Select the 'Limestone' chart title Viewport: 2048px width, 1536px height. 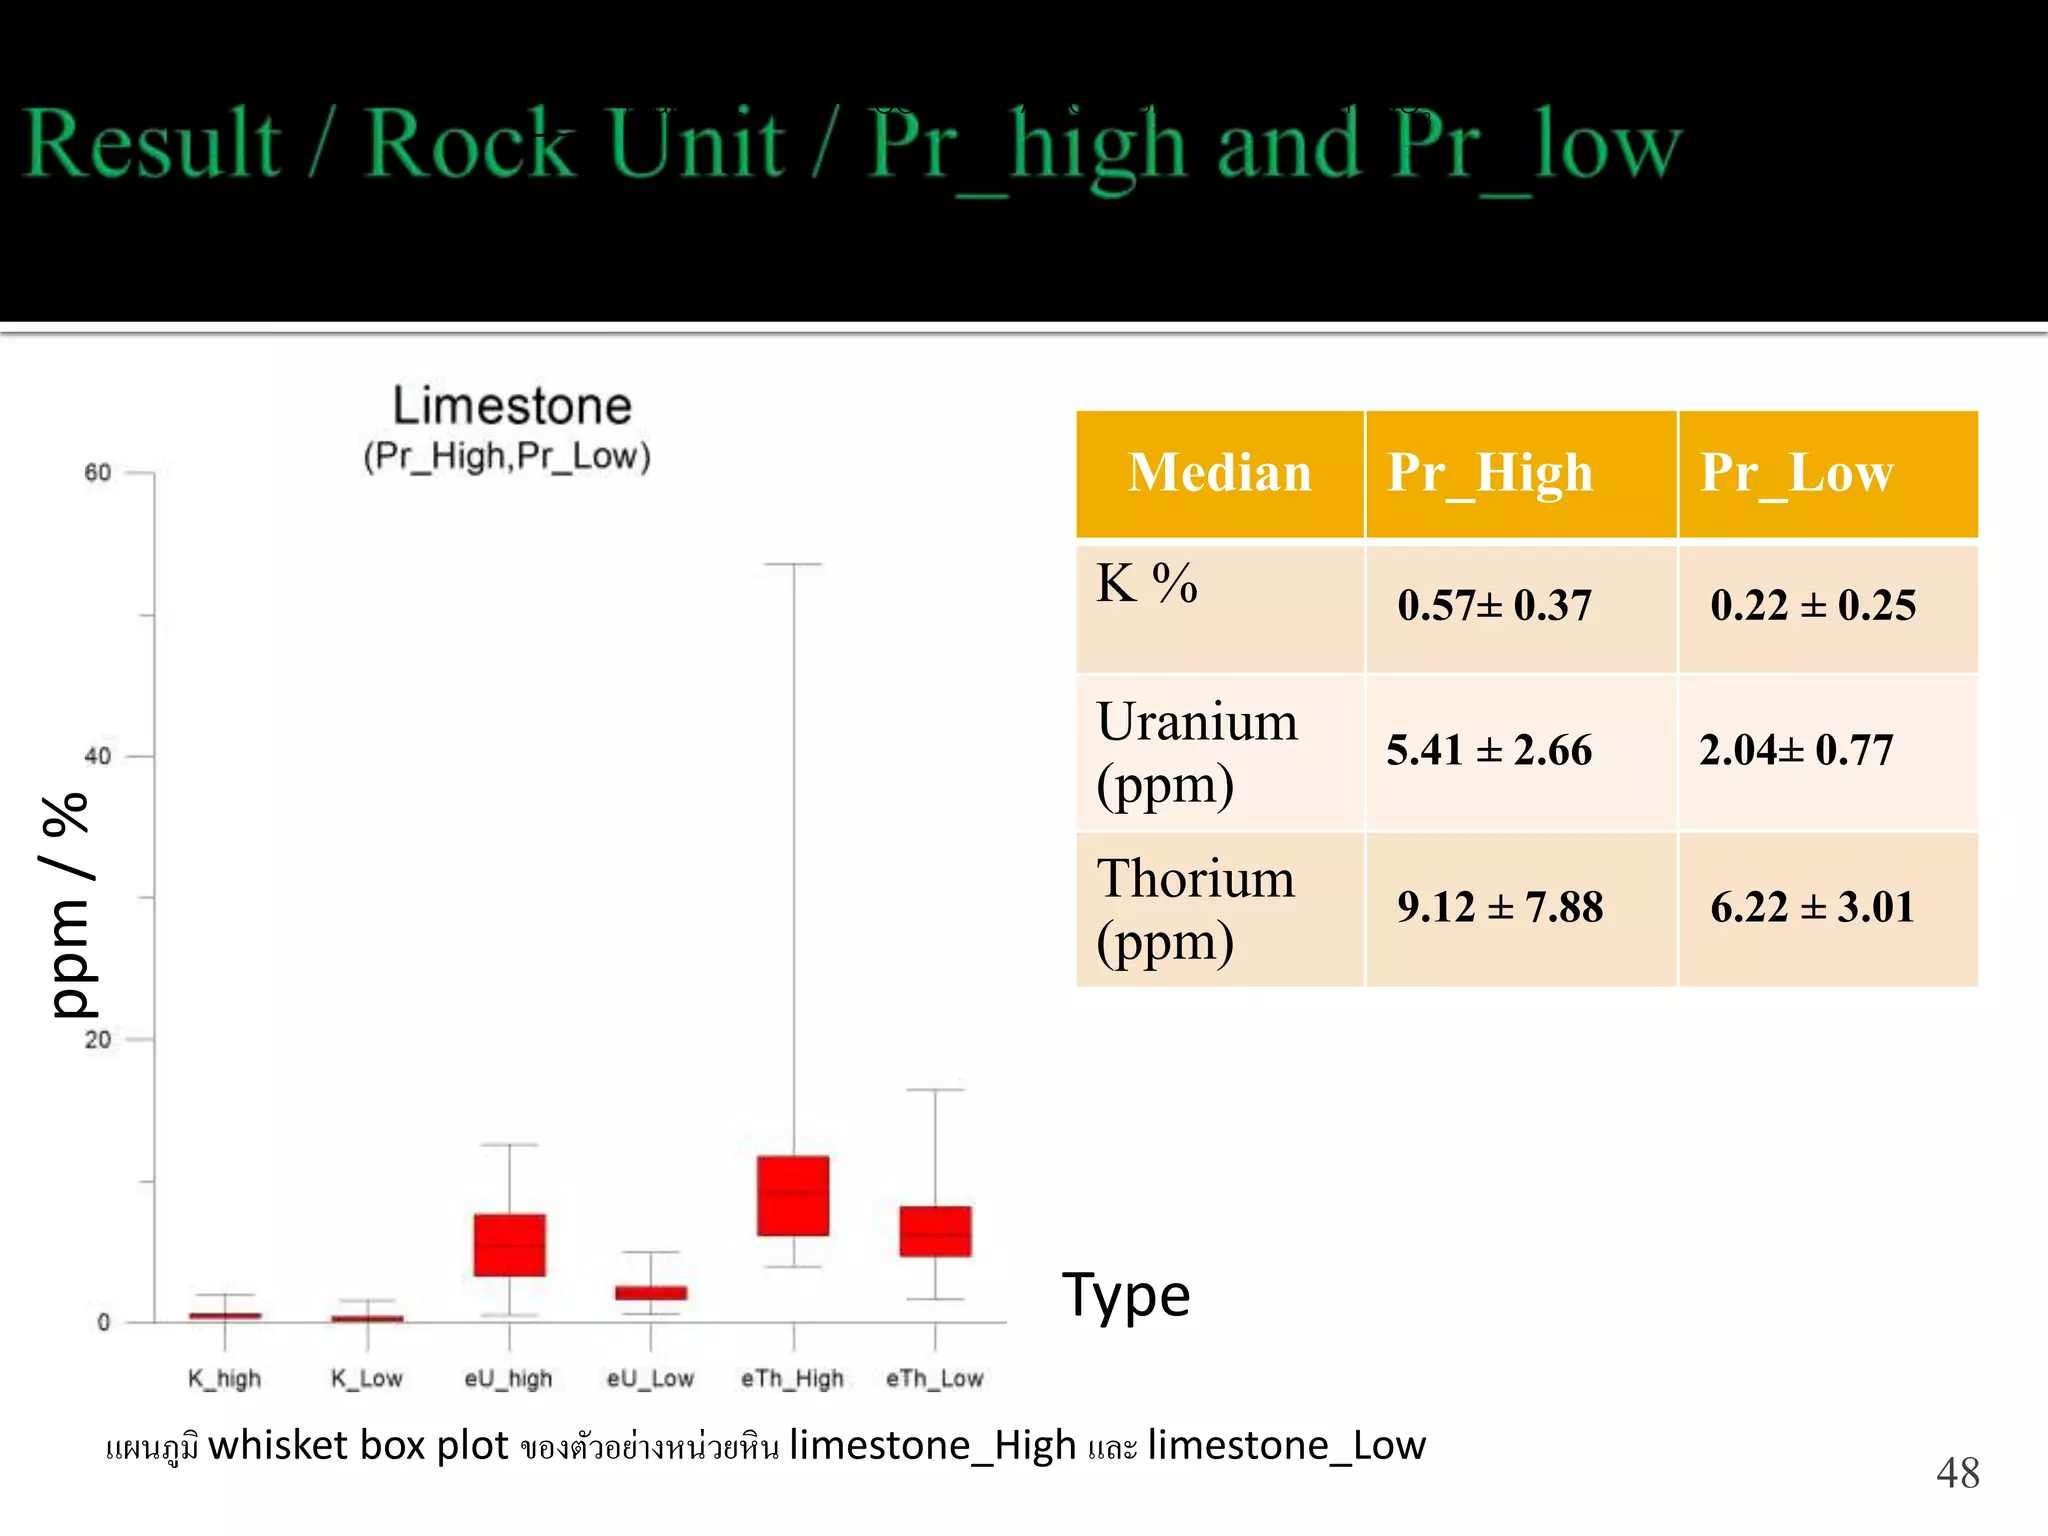[x=511, y=407]
